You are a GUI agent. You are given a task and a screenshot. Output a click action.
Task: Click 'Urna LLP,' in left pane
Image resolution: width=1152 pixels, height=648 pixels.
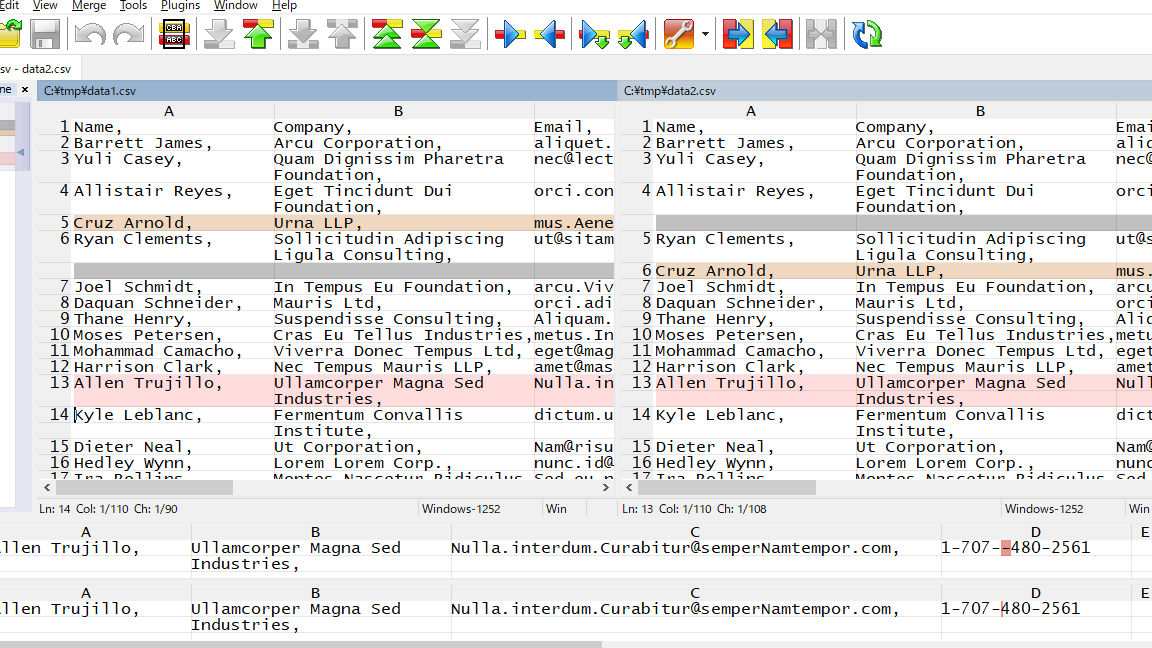pos(318,223)
